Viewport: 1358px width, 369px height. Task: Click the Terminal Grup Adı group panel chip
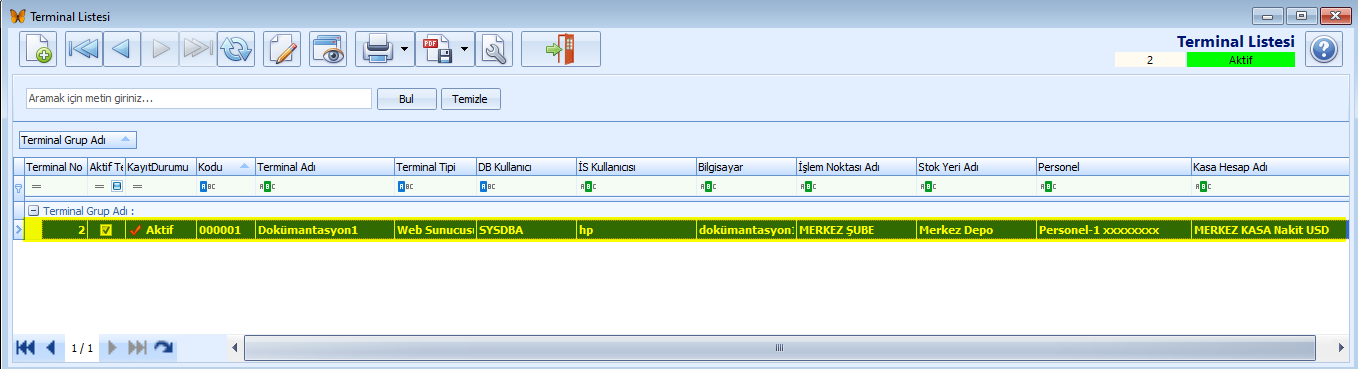78,140
